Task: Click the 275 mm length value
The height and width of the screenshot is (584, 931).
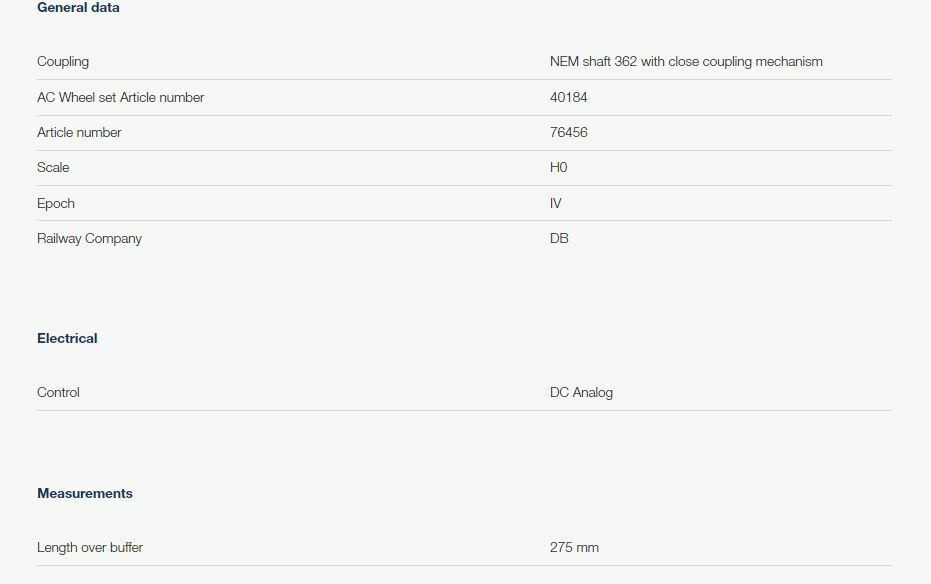Action: 574,548
